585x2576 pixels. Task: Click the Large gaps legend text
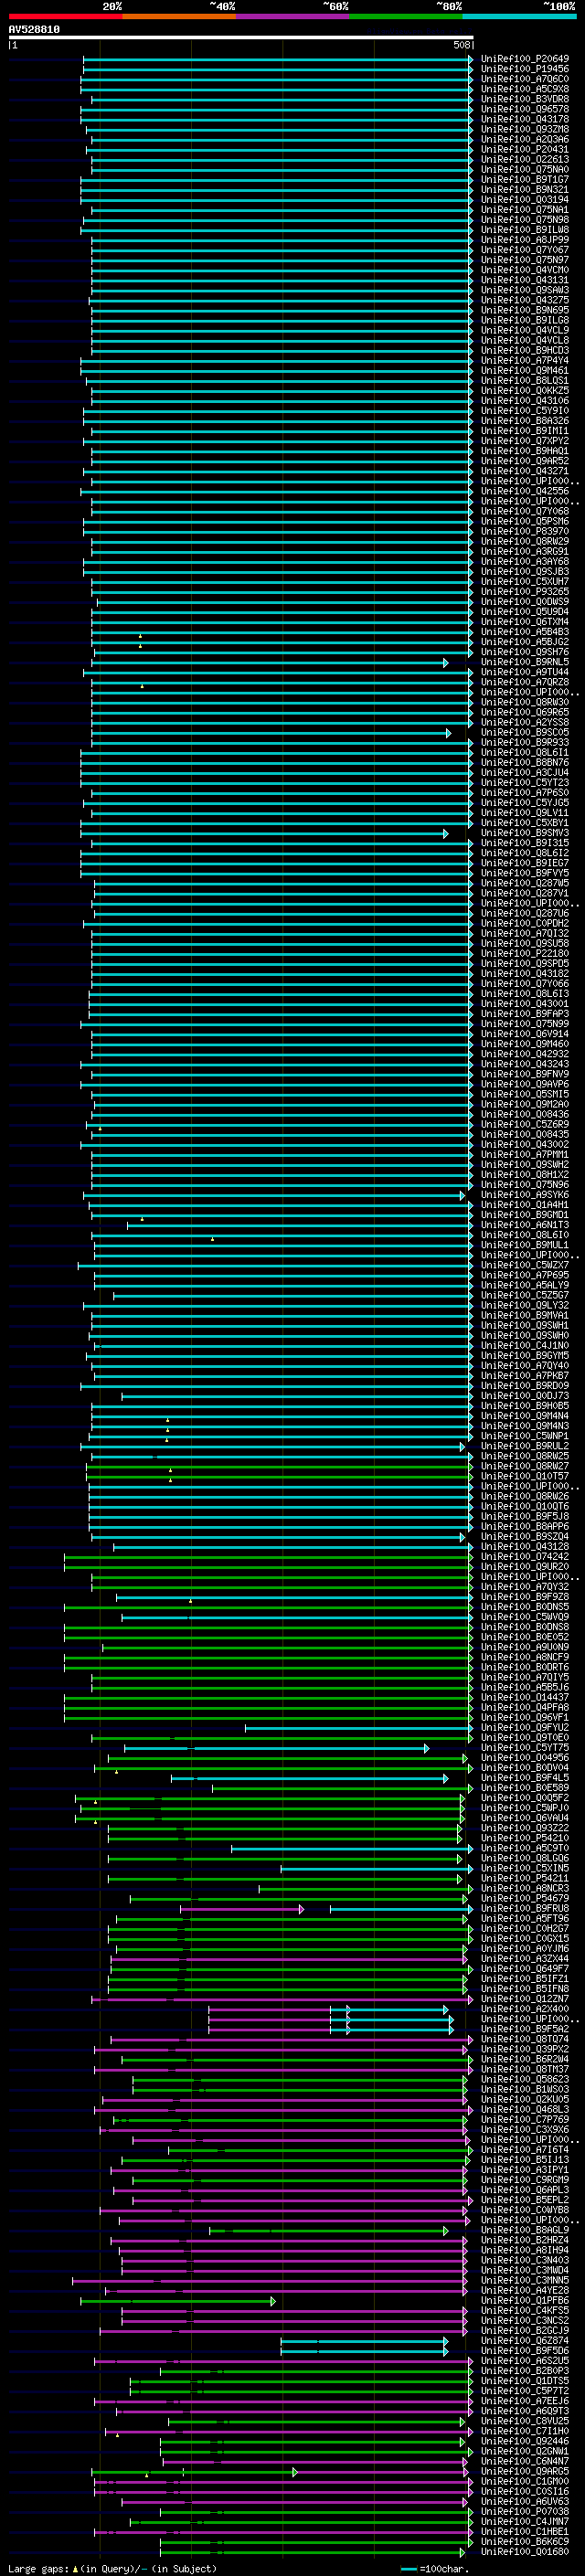point(111,2569)
